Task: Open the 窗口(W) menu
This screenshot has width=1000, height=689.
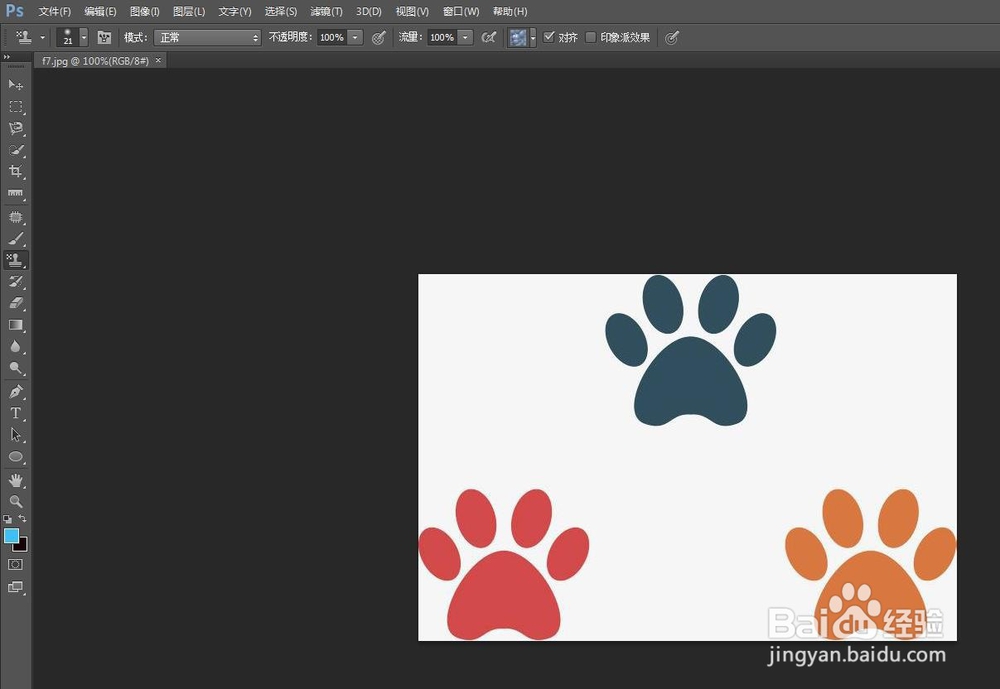Action: point(460,11)
